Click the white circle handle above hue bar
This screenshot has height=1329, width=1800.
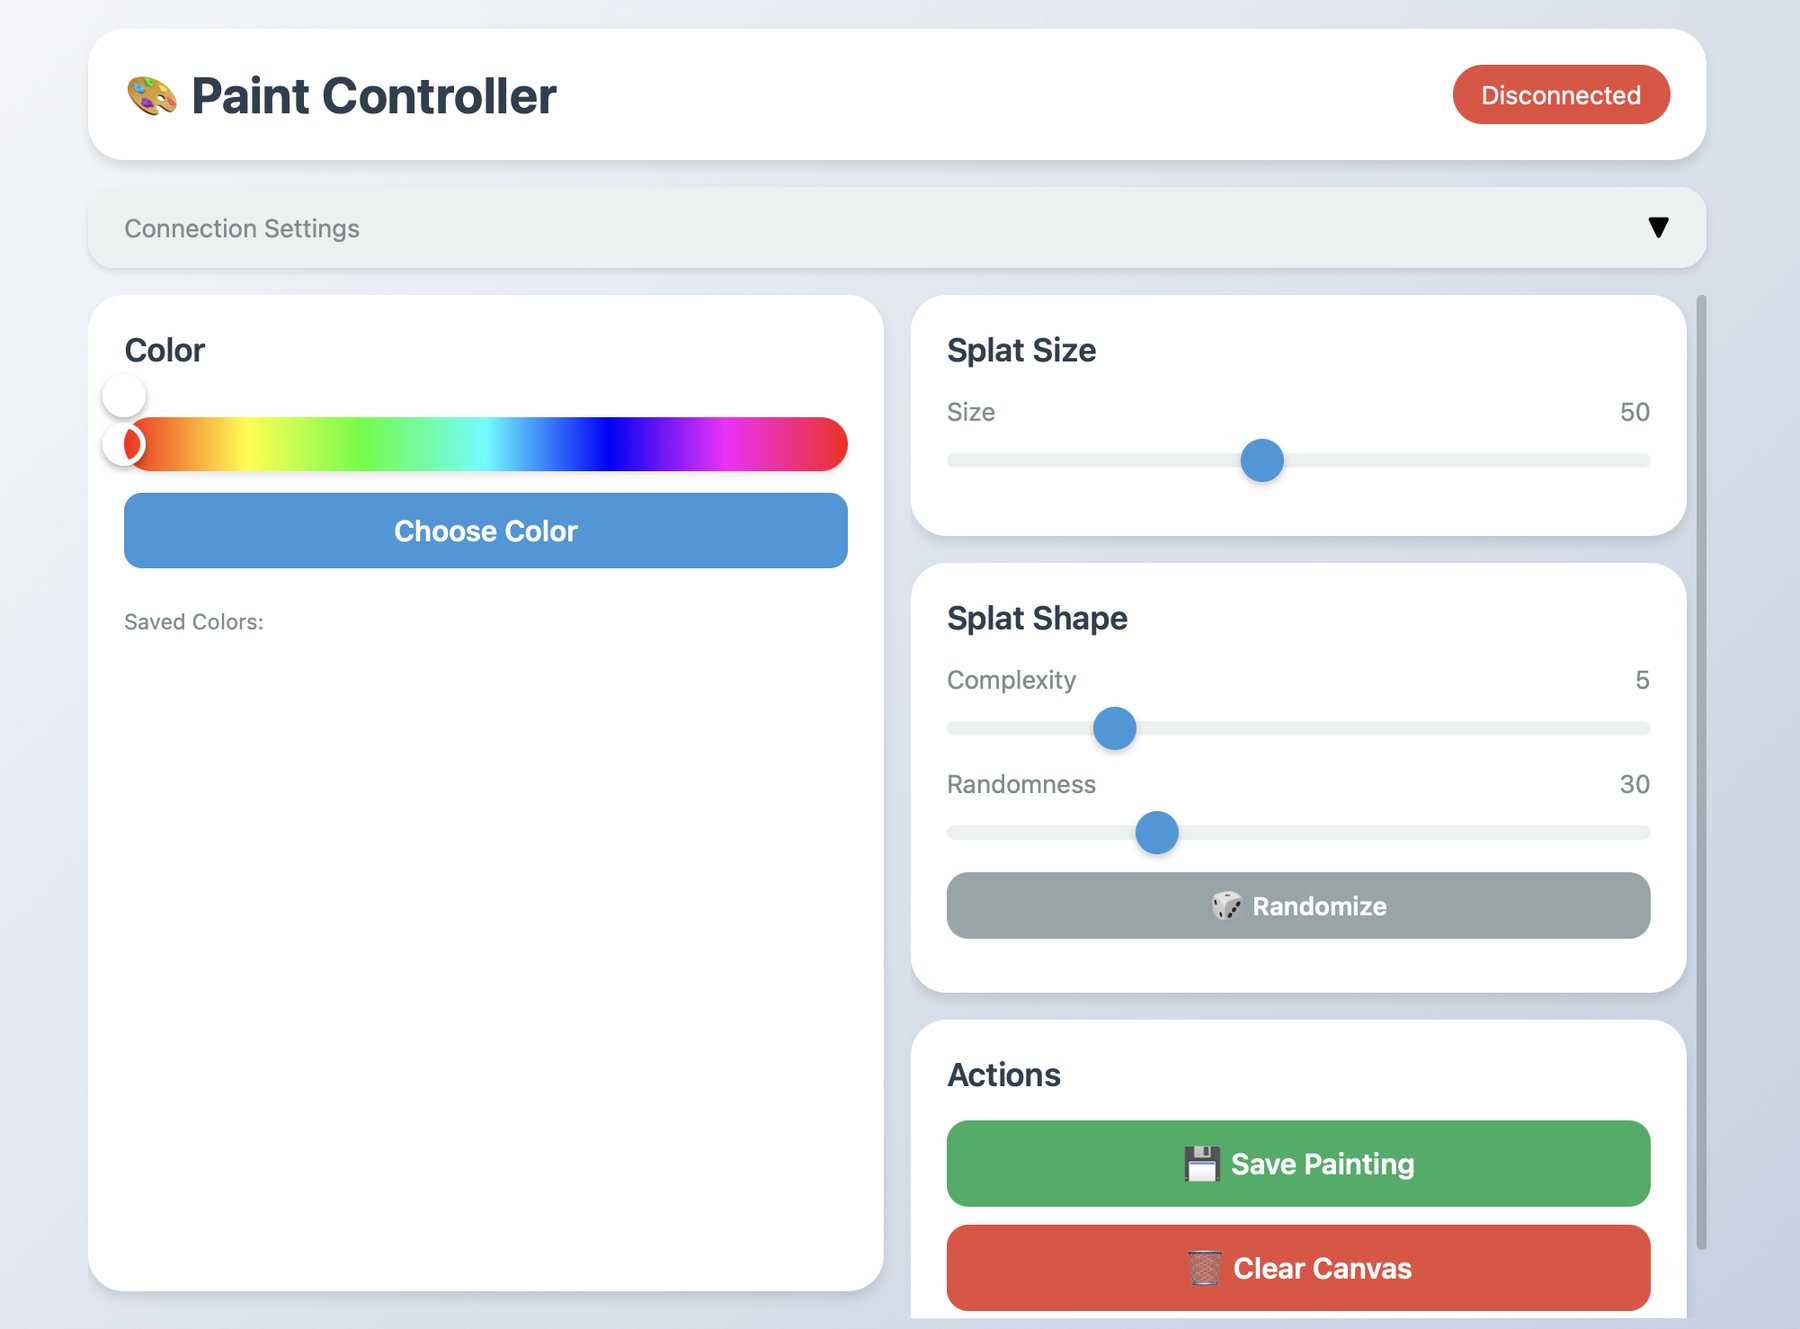pos(124,396)
